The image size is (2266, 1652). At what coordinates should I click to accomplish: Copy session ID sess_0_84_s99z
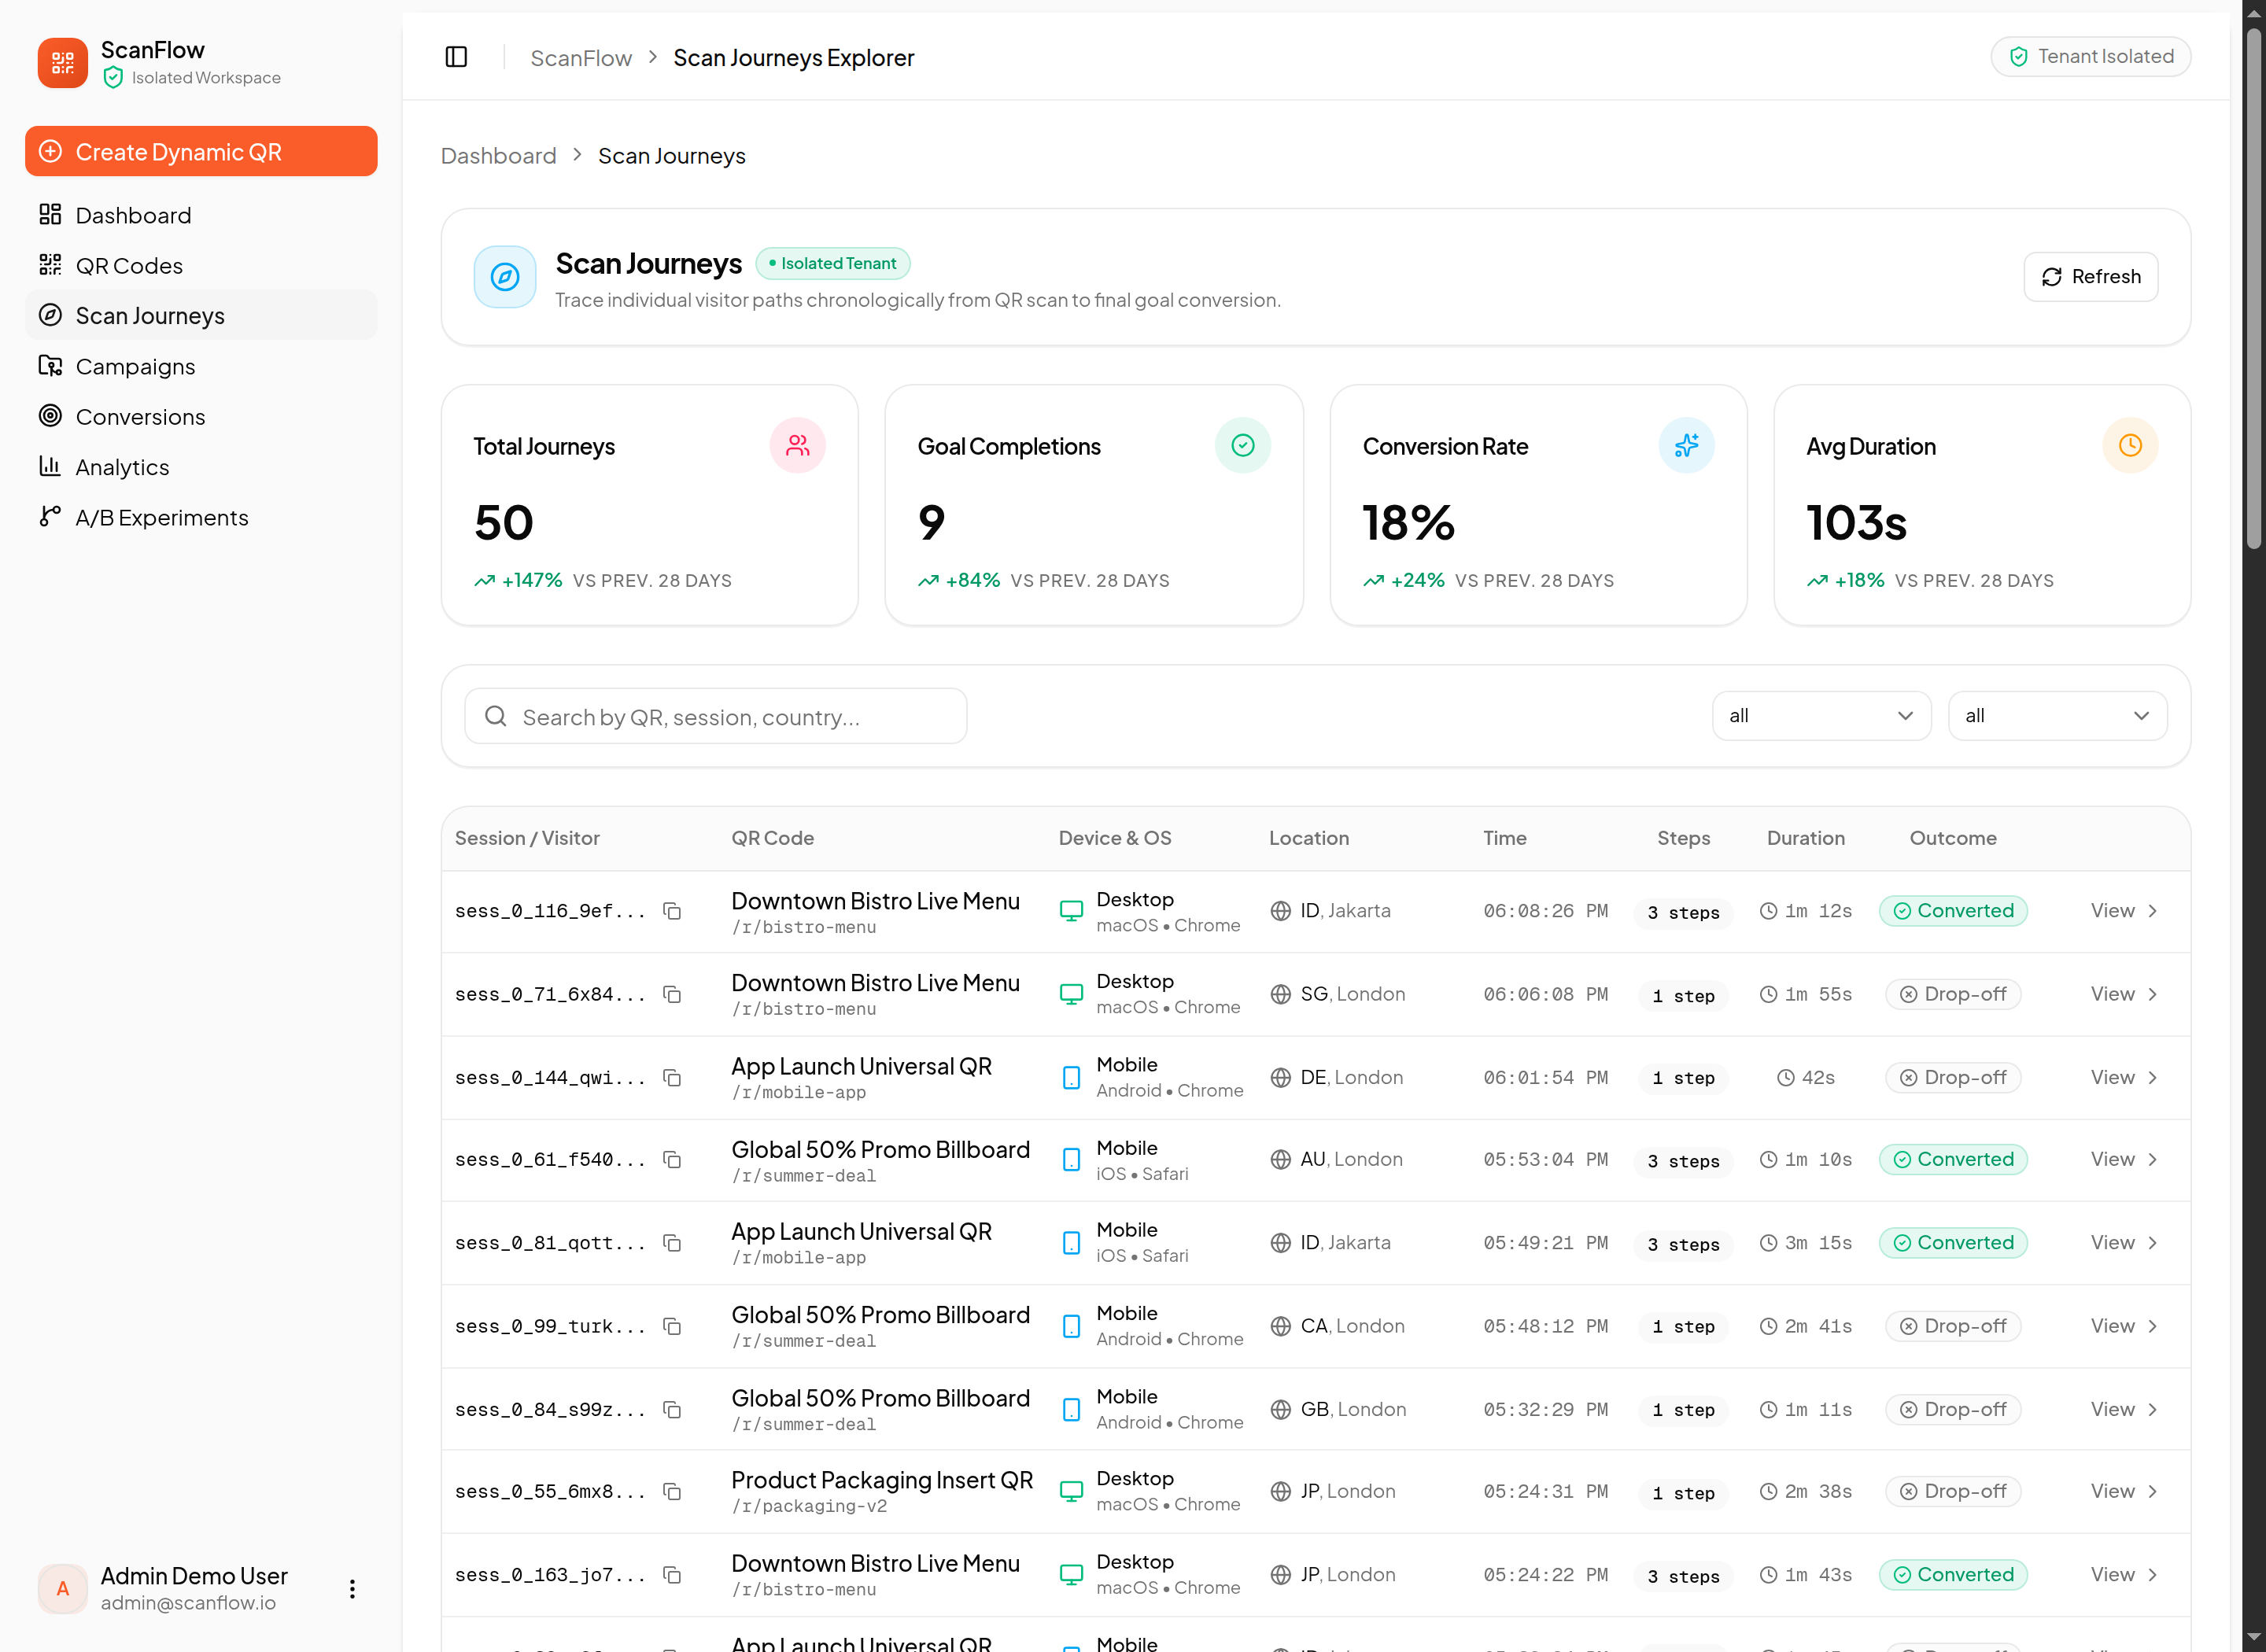[673, 1410]
